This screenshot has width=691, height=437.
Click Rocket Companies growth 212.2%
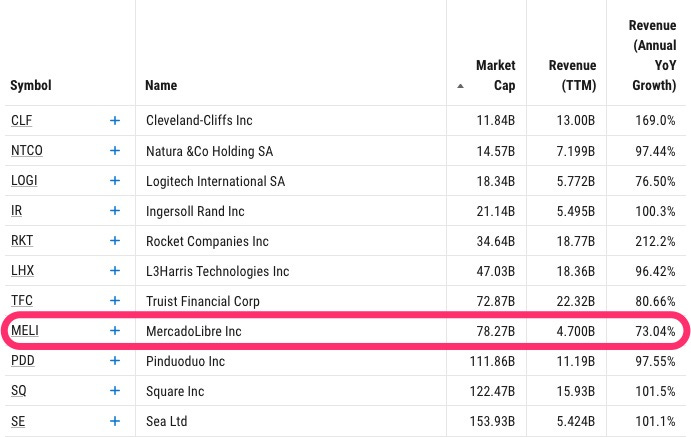(655, 241)
